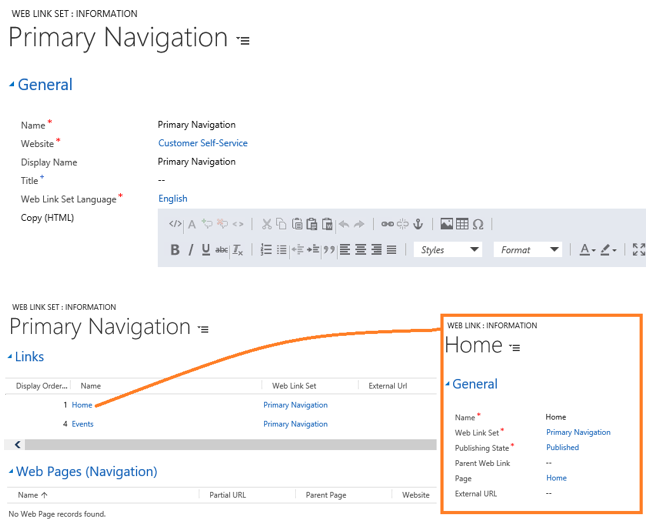The width and height of the screenshot is (657, 529).
Task: Sort by External Url column
Action: click(x=388, y=386)
